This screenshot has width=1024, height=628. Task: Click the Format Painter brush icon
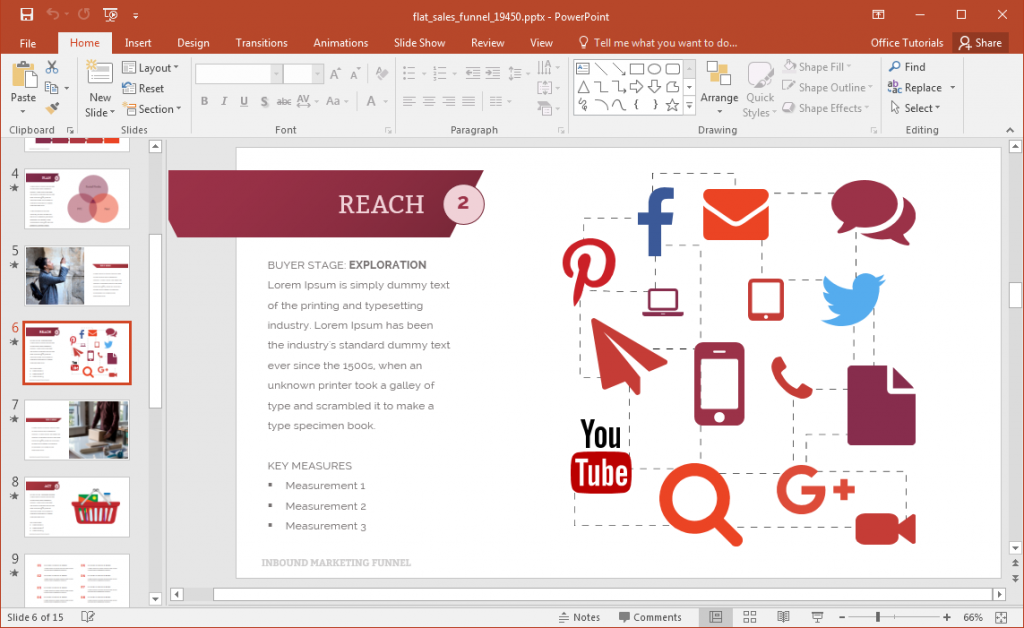(x=52, y=106)
